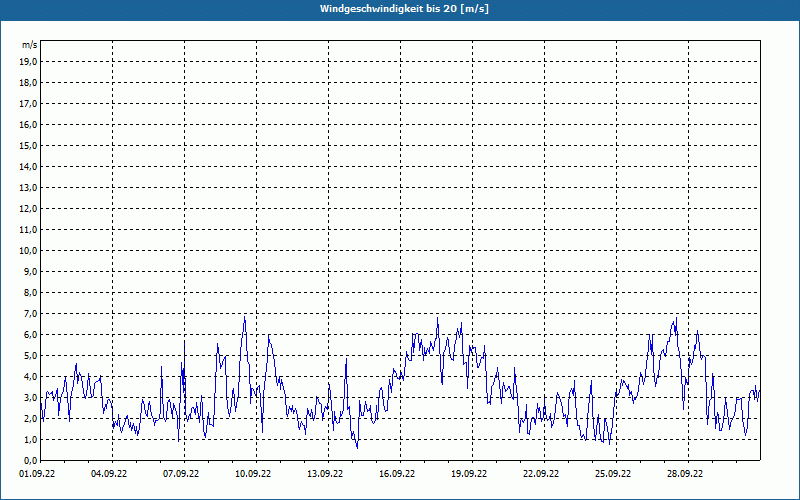800x500 pixels.
Task: Click the m/s unit label
Action: click(30, 45)
